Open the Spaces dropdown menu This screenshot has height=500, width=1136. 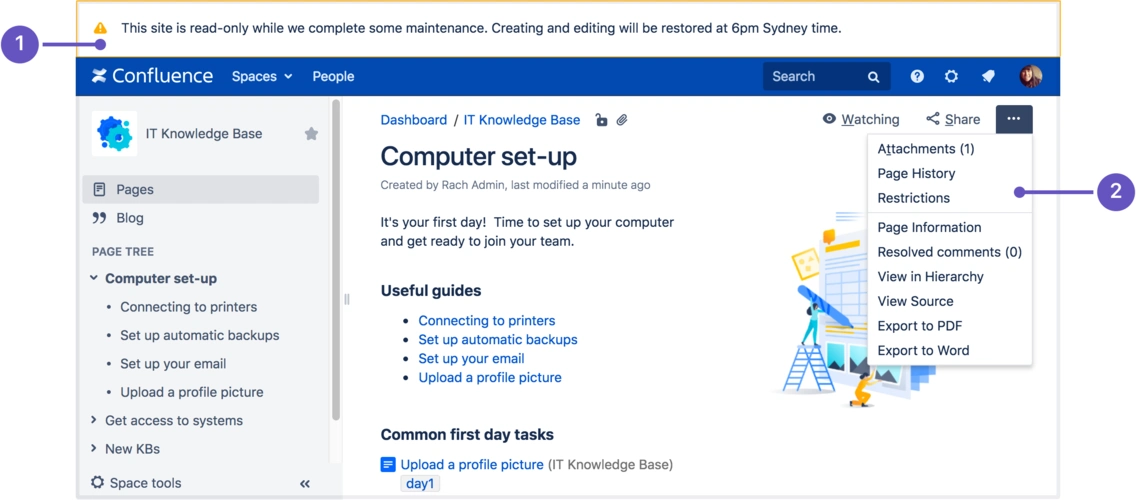click(262, 76)
